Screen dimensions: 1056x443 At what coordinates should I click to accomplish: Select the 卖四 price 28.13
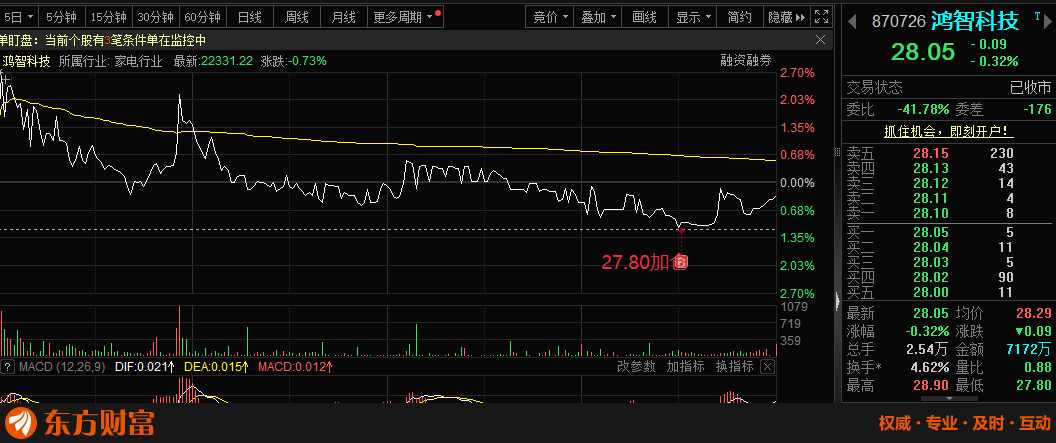[931, 168]
